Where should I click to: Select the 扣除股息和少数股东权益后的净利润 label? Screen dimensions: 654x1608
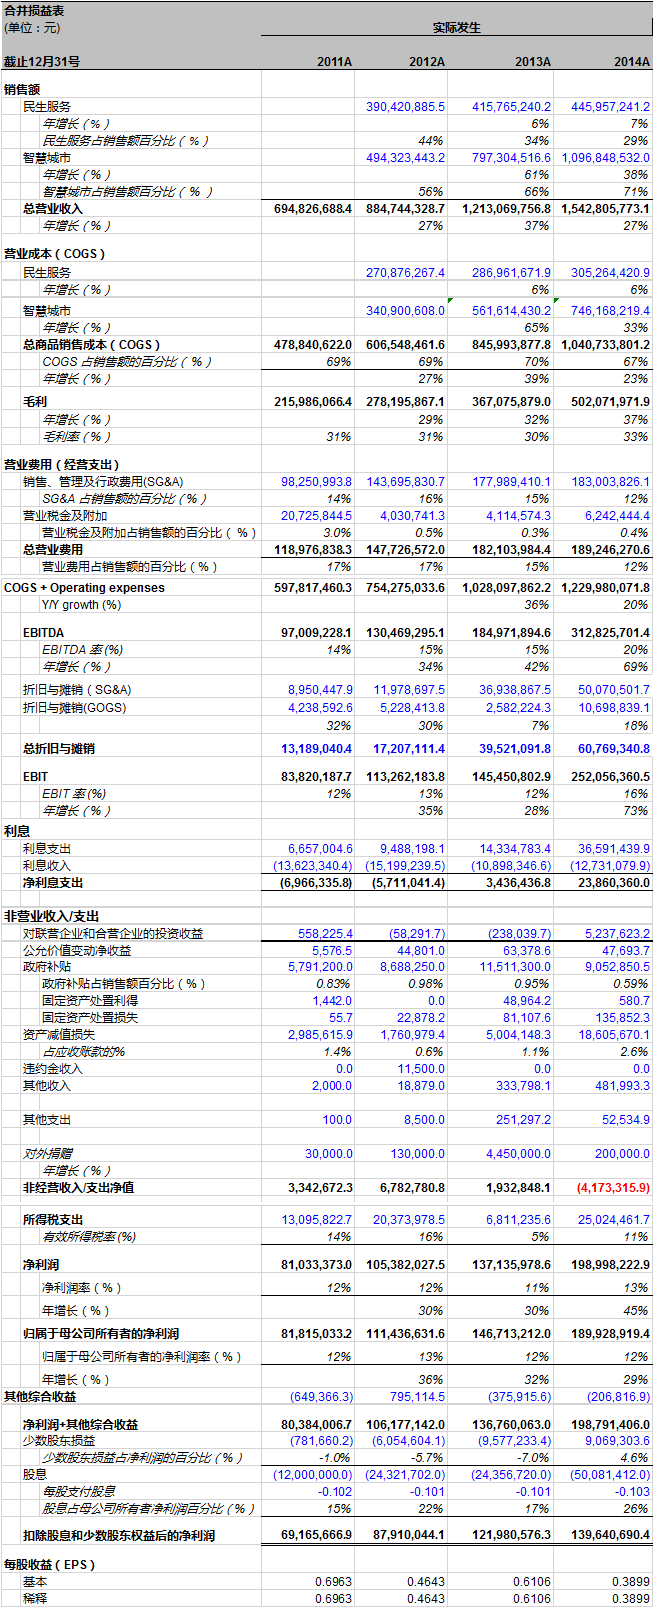(x=119, y=1536)
